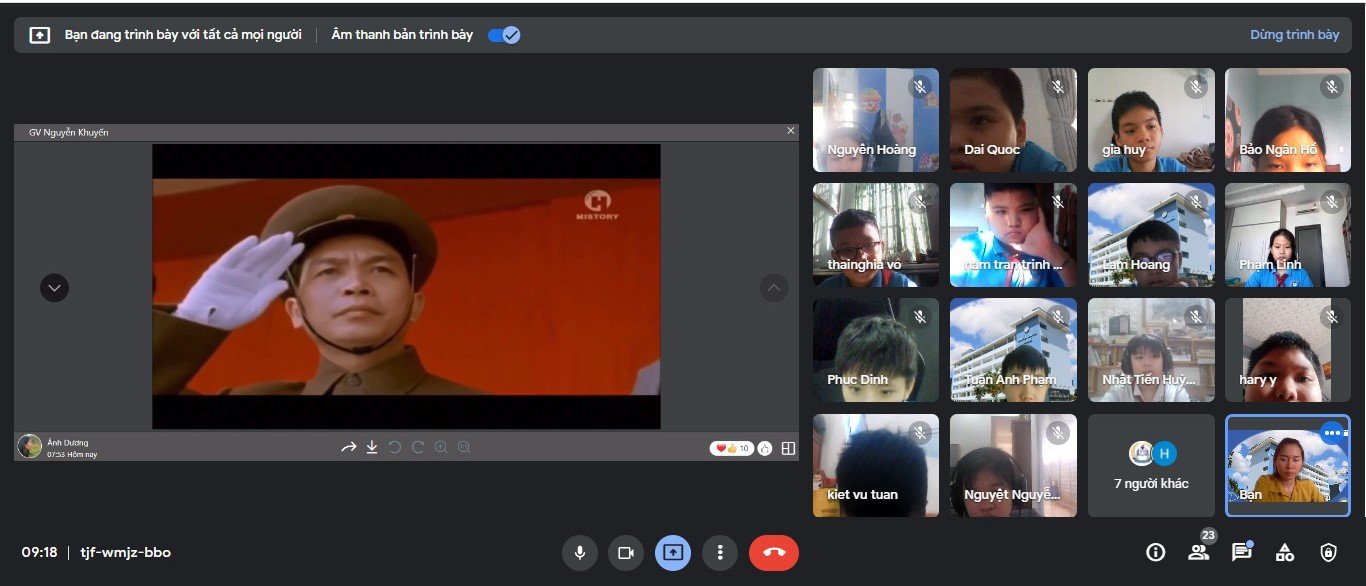Open the Activities shapes icon
This screenshot has height=586, width=1366.
point(1285,552)
